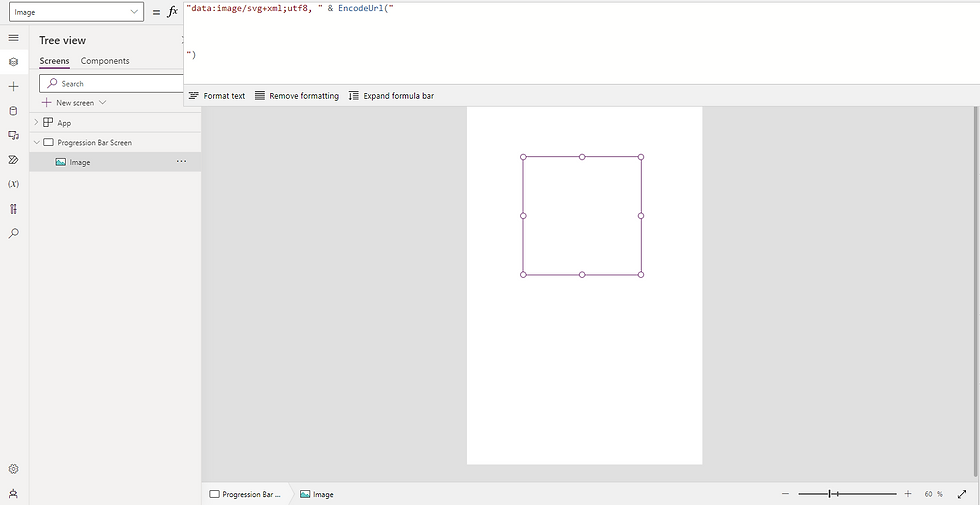Open the Variables (x) icon
This screenshot has height=505, width=980.
click(x=13, y=184)
